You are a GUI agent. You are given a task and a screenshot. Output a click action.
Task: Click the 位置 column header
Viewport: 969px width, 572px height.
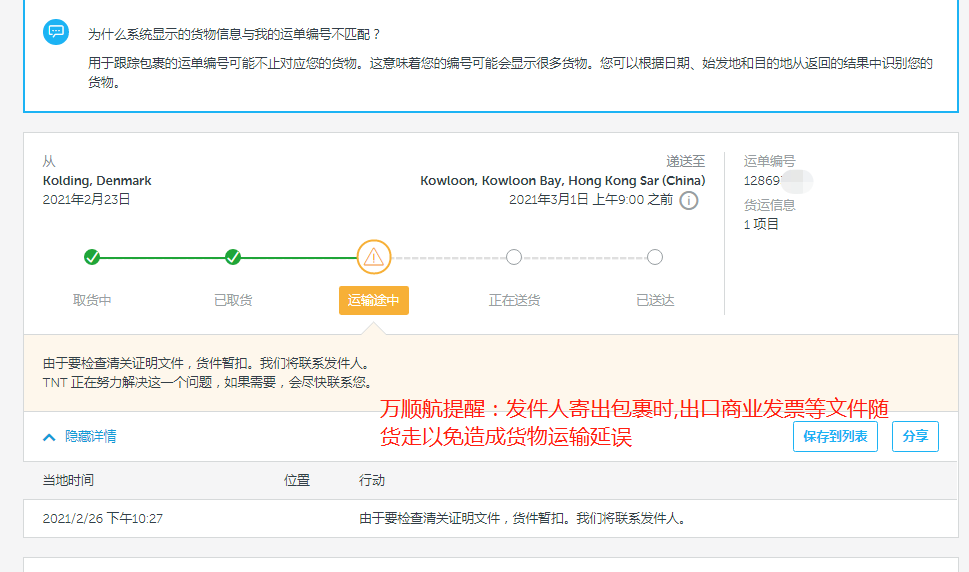tap(297, 481)
